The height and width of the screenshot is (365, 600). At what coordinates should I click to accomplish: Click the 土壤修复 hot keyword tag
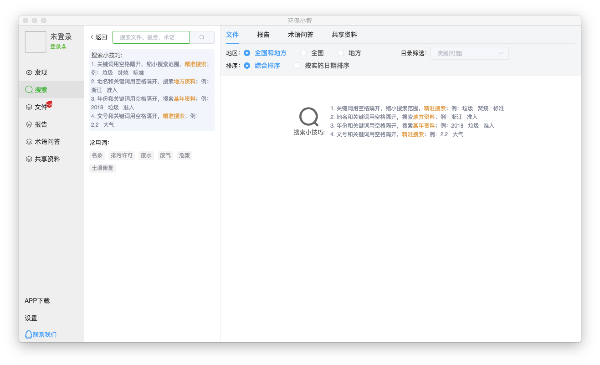point(103,168)
